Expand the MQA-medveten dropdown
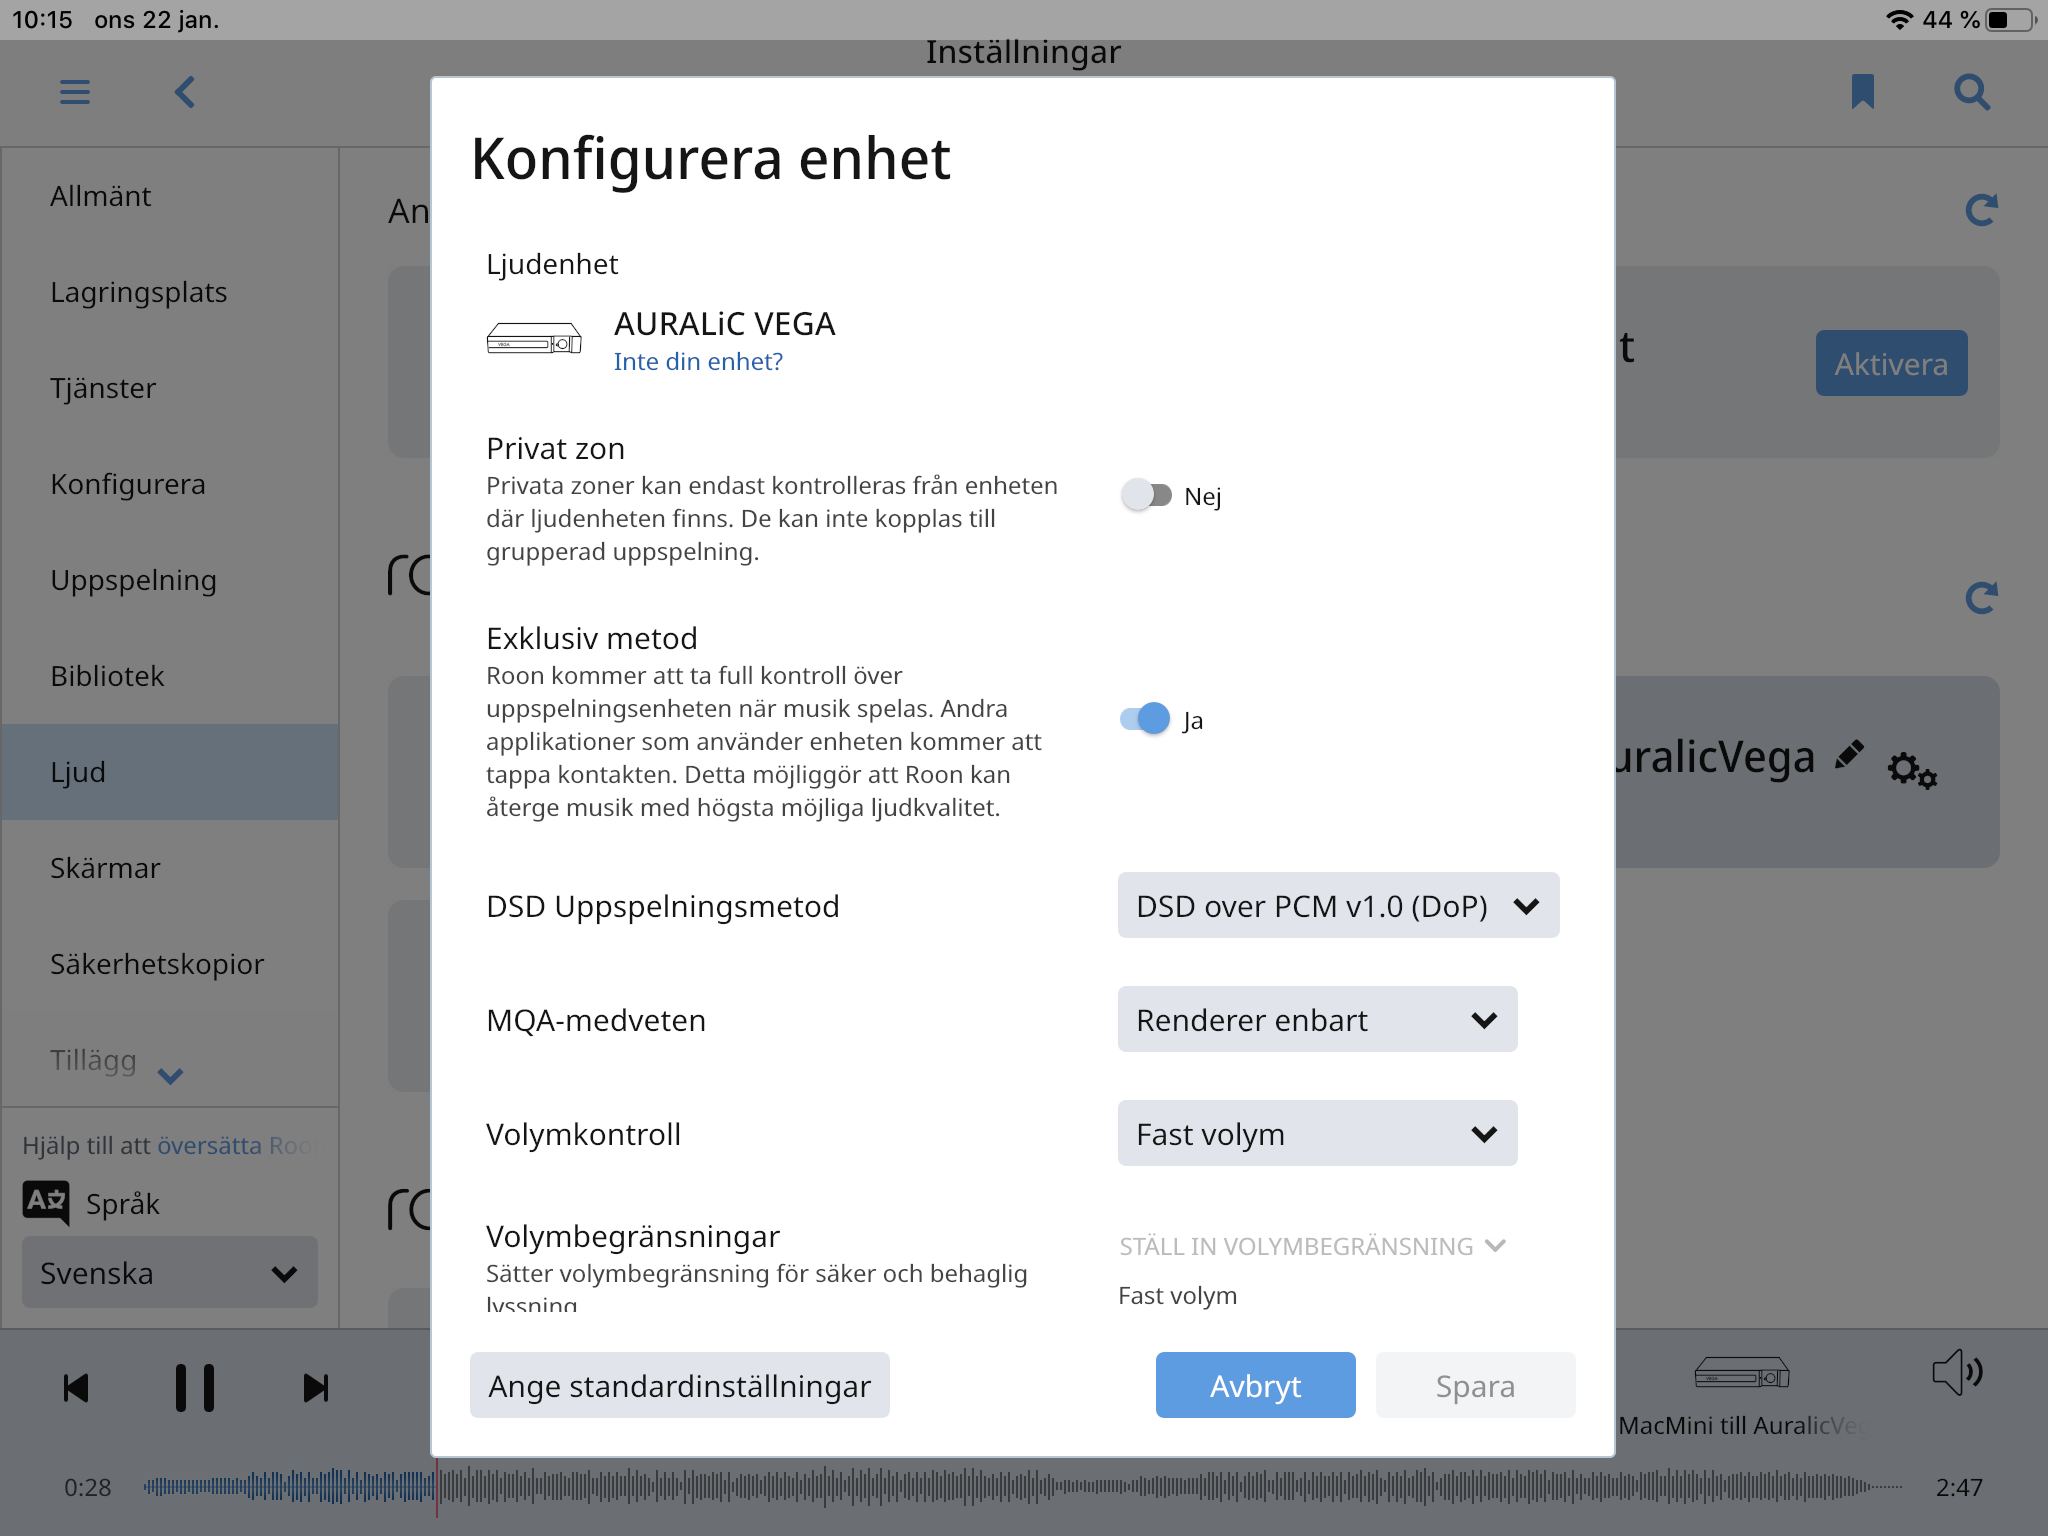2048x1536 pixels. coord(1317,1019)
